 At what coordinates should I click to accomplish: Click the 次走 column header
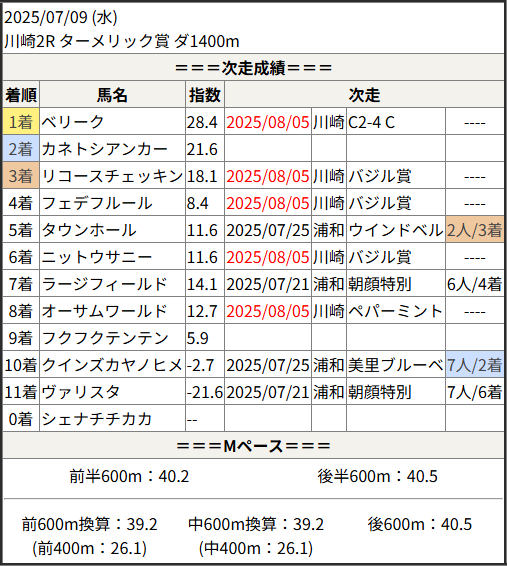[x=364, y=95]
